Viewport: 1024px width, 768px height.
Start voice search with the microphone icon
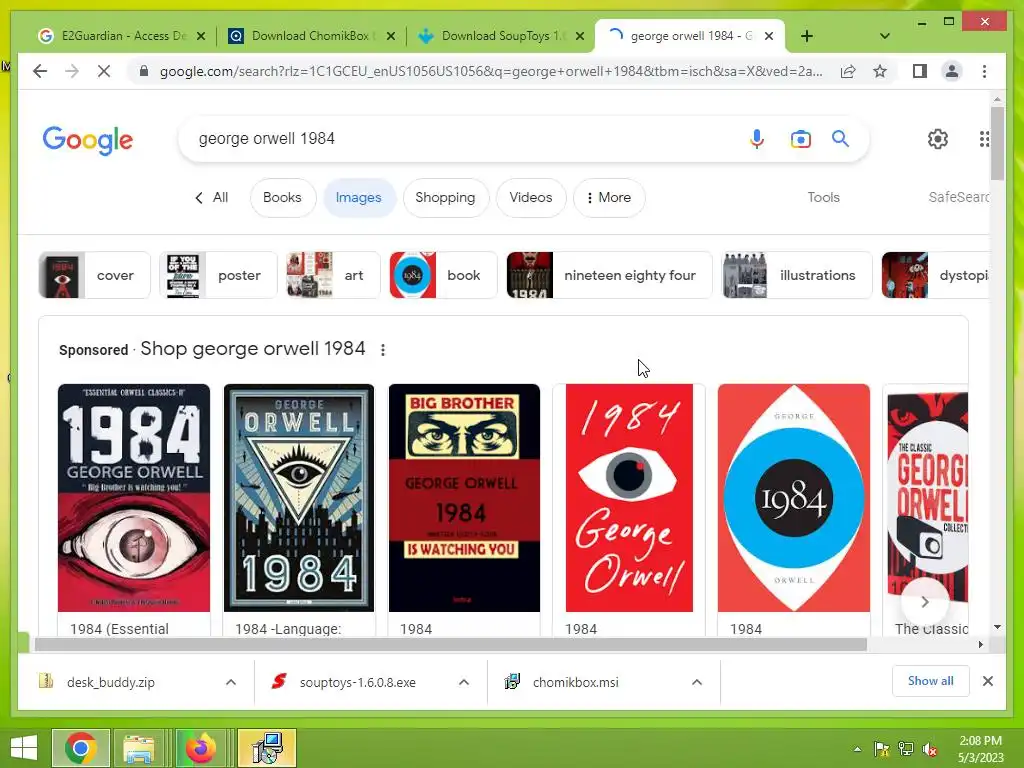tap(757, 138)
